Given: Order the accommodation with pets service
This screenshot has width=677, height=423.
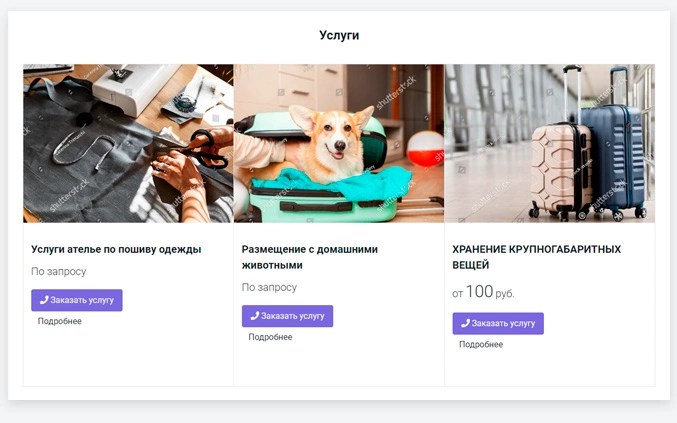Looking at the screenshot, I should (288, 316).
